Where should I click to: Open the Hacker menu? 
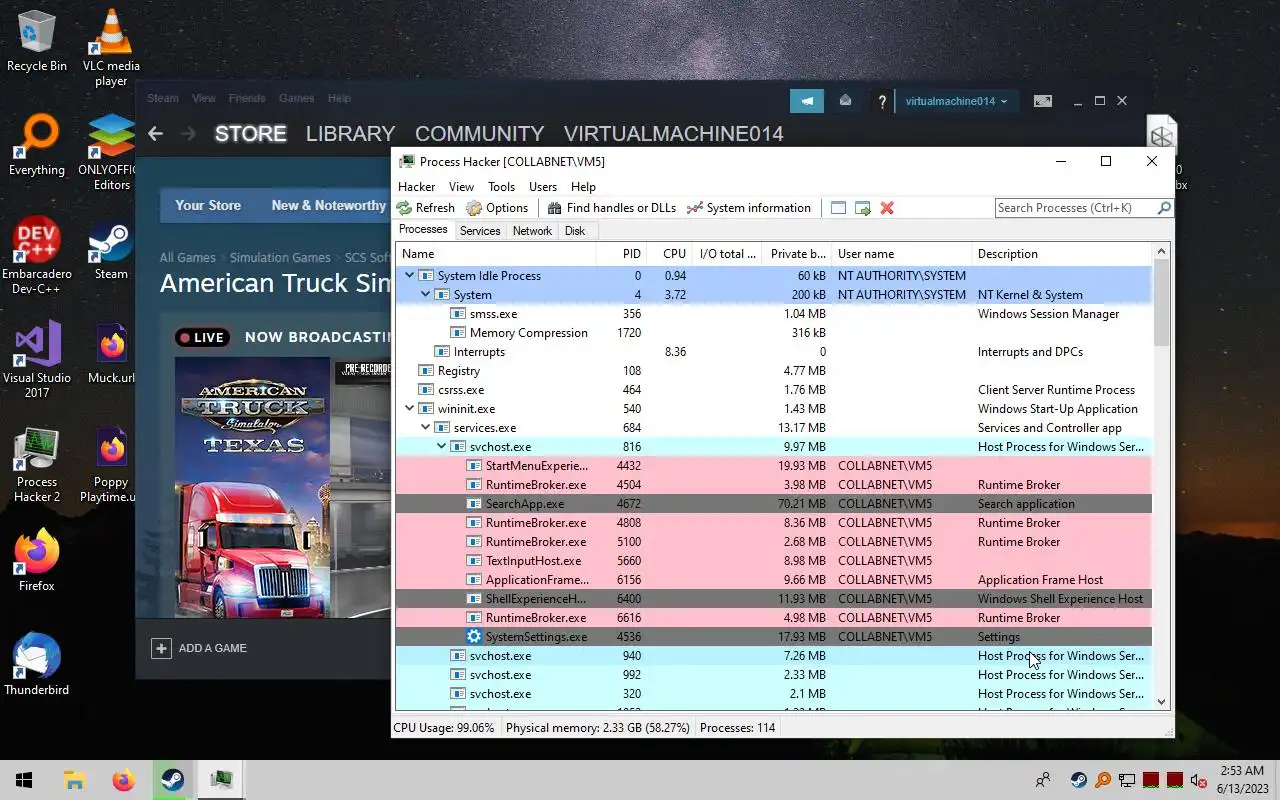[416, 187]
